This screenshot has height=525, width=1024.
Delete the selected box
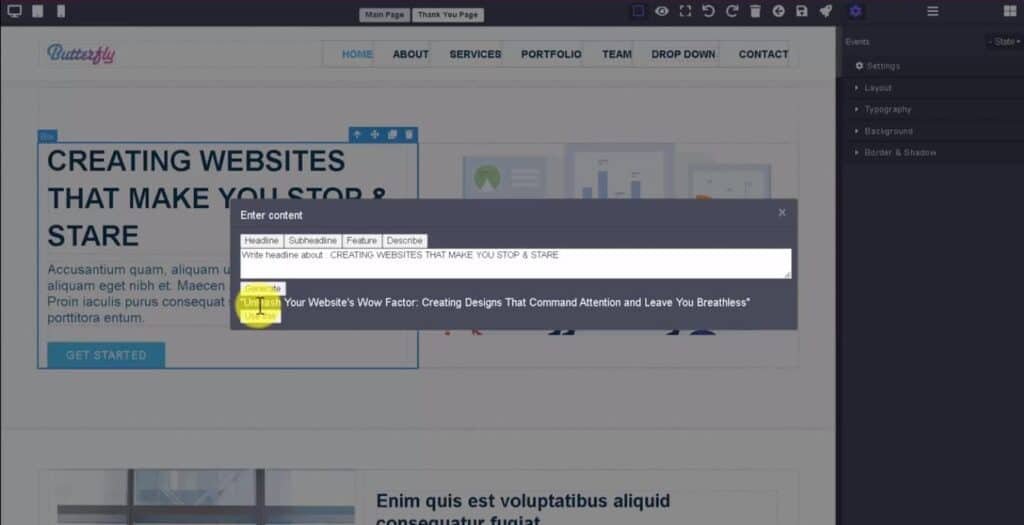(409, 135)
